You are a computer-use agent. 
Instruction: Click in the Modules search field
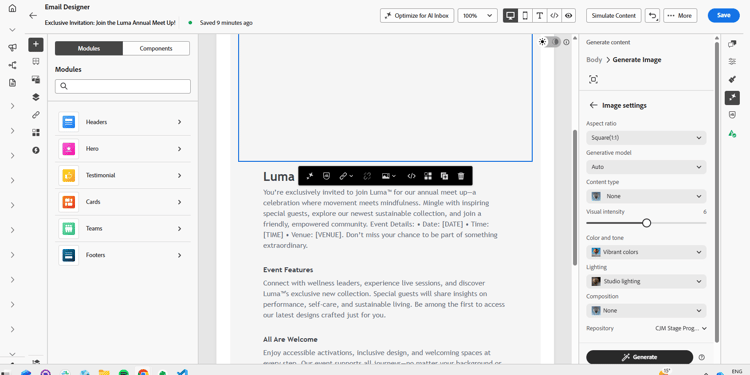click(123, 87)
